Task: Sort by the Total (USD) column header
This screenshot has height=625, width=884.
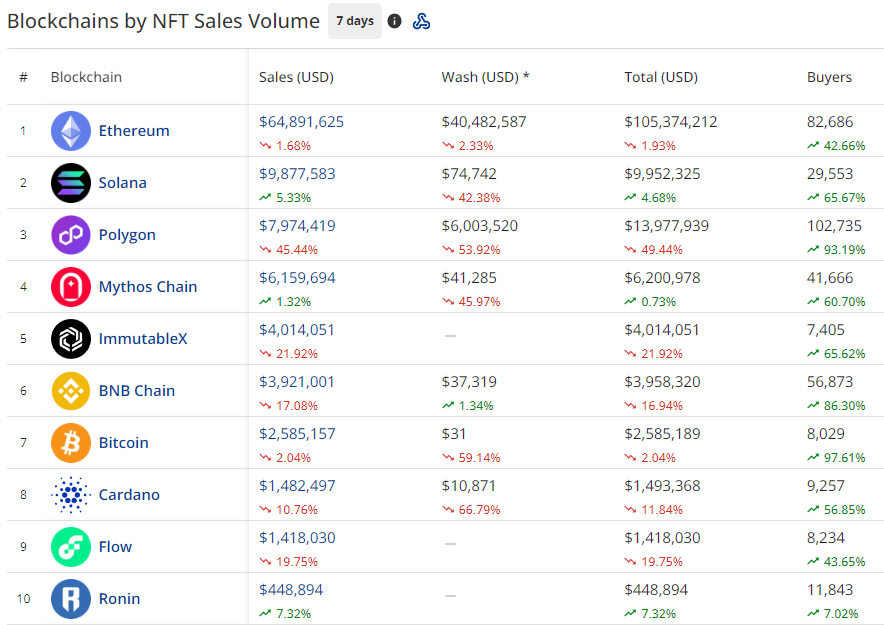Action: tap(661, 77)
